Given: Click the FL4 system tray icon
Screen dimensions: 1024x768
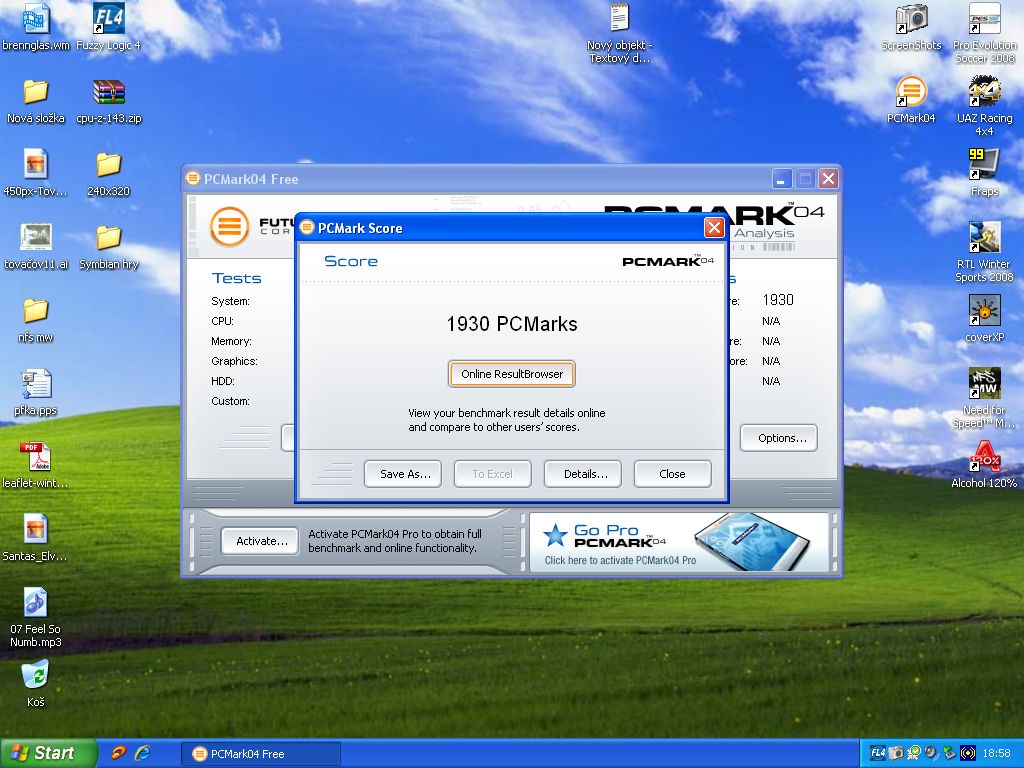Looking at the screenshot, I should point(878,753).
